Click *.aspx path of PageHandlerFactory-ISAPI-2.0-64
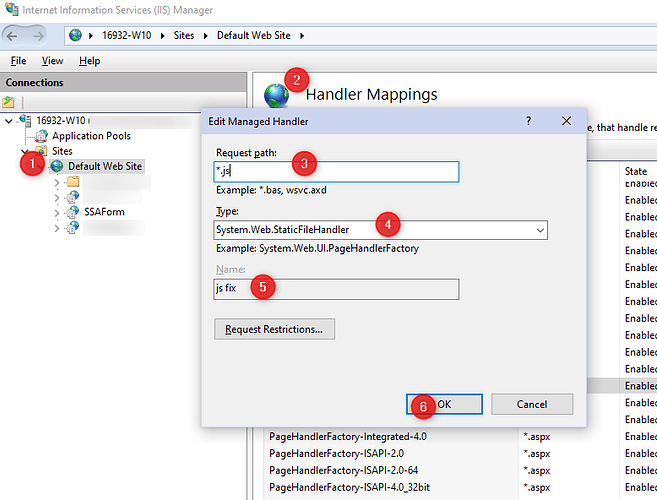Image resolution: width=657 pixels, height=500 pixels. pos(537,471)
